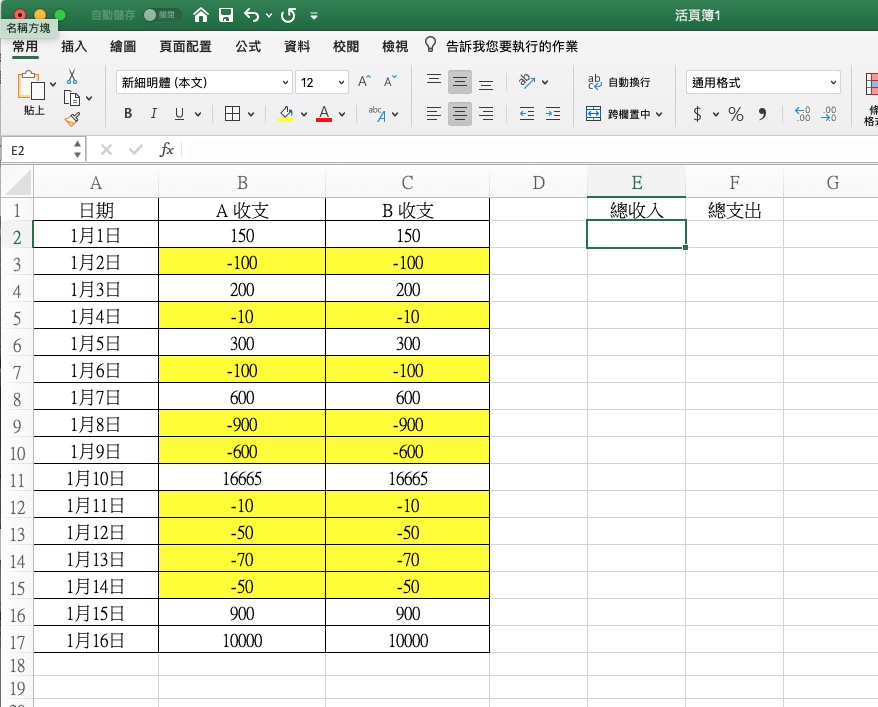Switch to the 插入 ribbon tab
The image size is (878, 707).
pyautogui.click(x=74, y=47)
